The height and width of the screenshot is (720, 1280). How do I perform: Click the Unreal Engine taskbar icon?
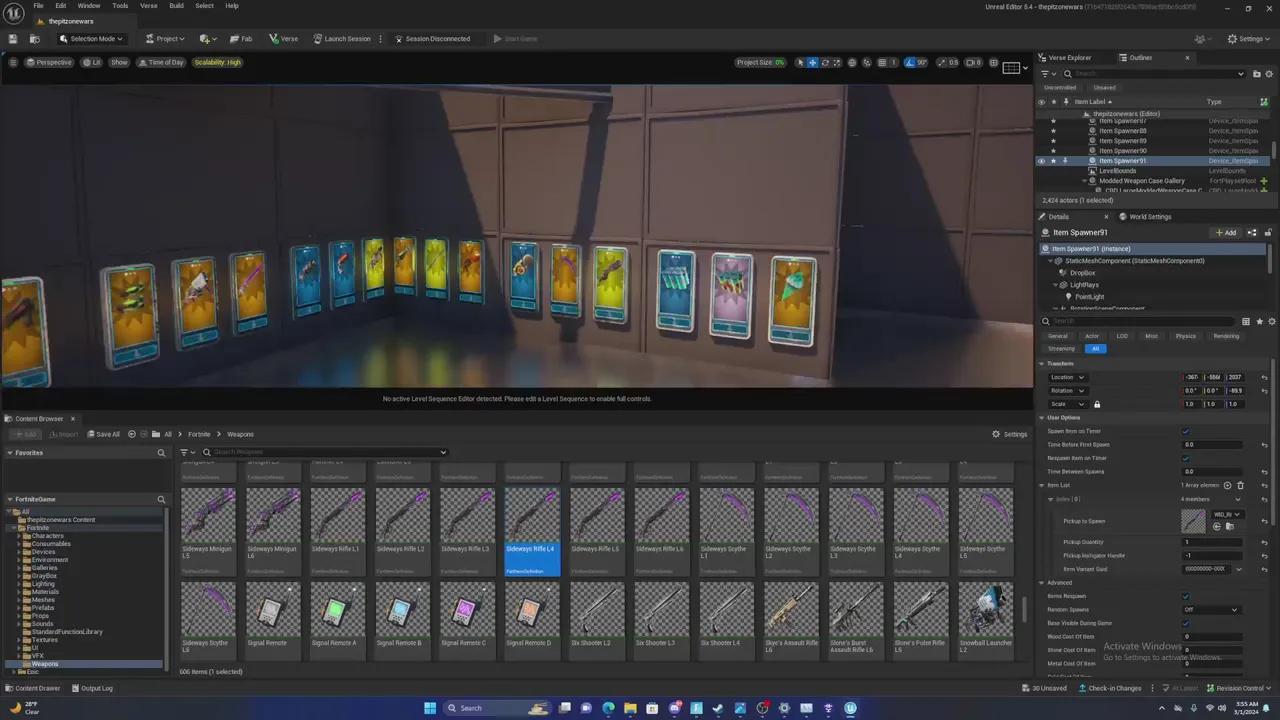(850, 708)
